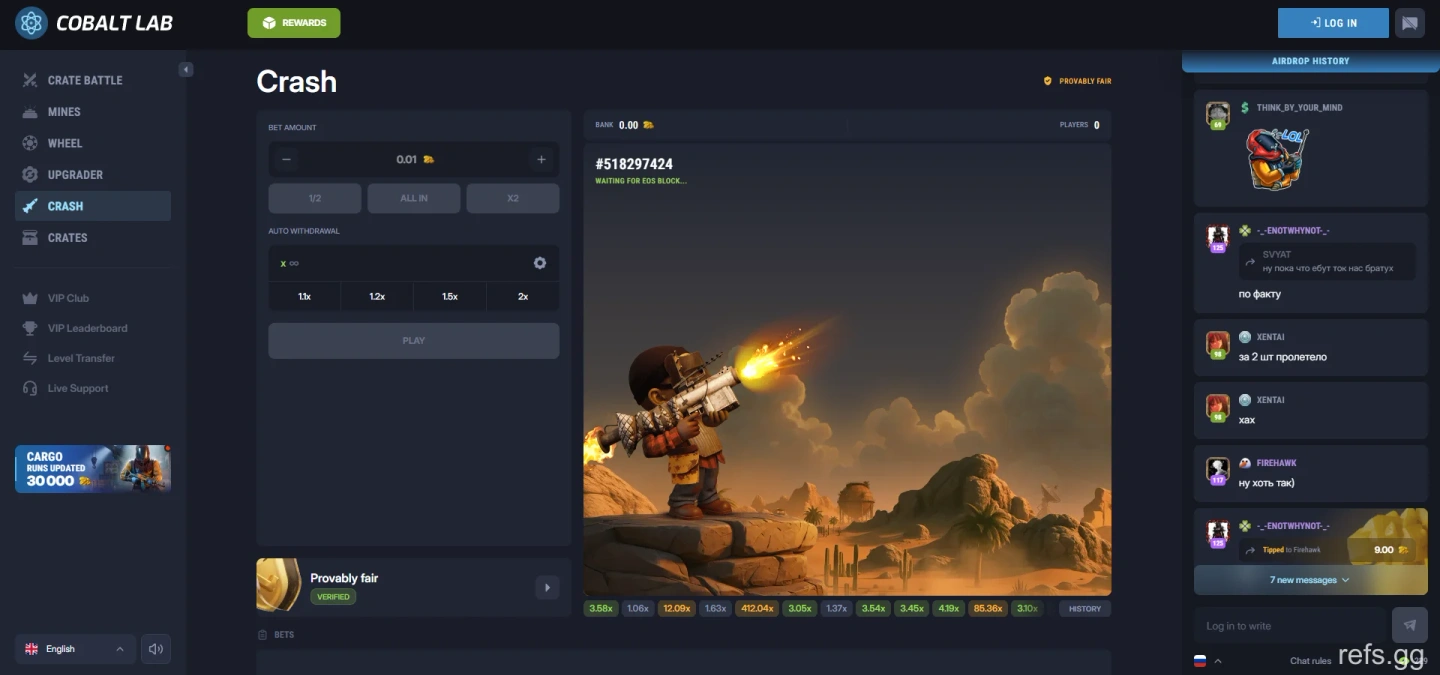The height and width of the screenshot is (675, 1440).
Task: Click the Crates box icon
Action: pyautogui.click(x=30, y=238)
